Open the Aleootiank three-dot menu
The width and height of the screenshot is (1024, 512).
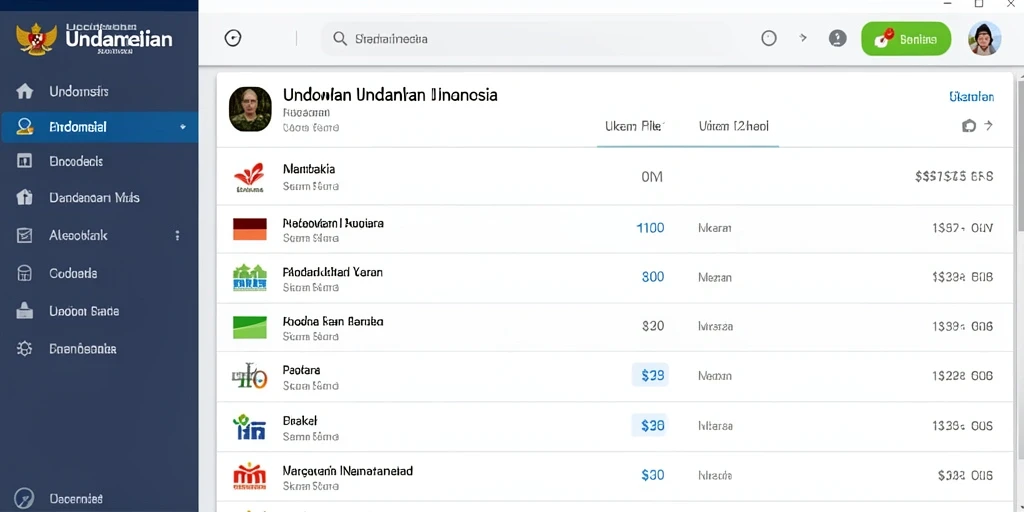[177, 236]
